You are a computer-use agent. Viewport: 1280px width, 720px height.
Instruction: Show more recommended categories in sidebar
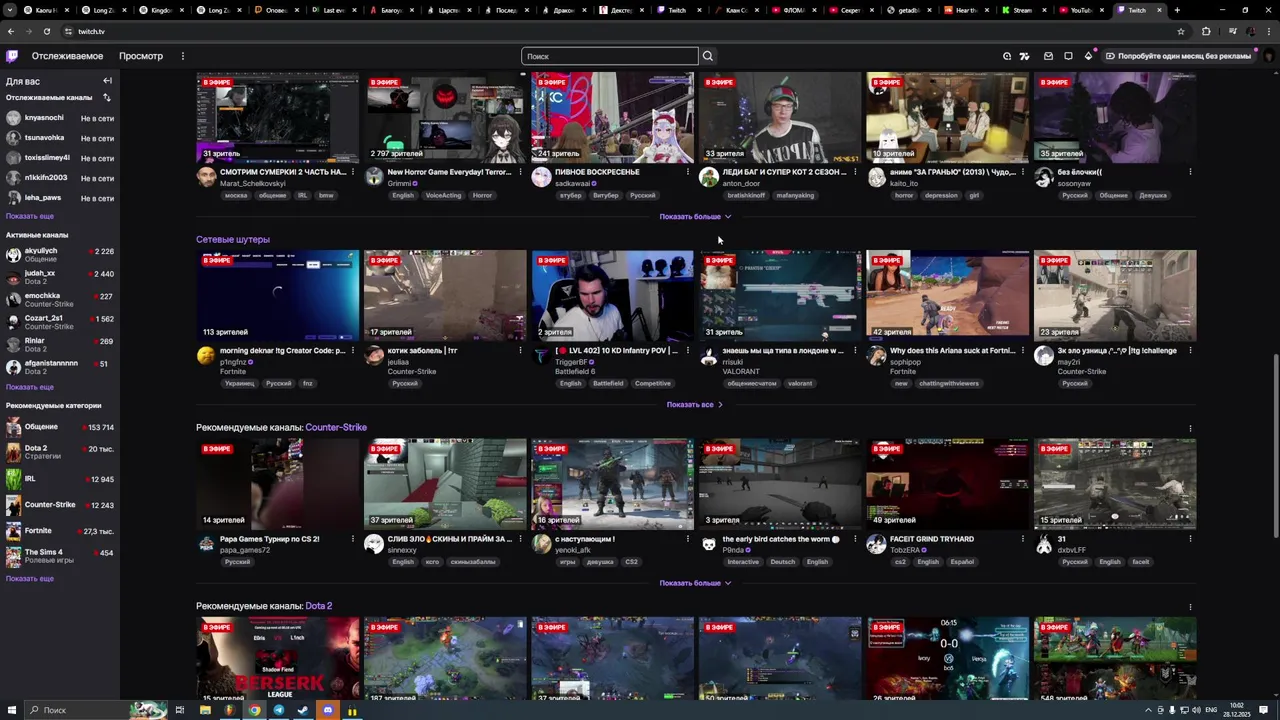30,579
